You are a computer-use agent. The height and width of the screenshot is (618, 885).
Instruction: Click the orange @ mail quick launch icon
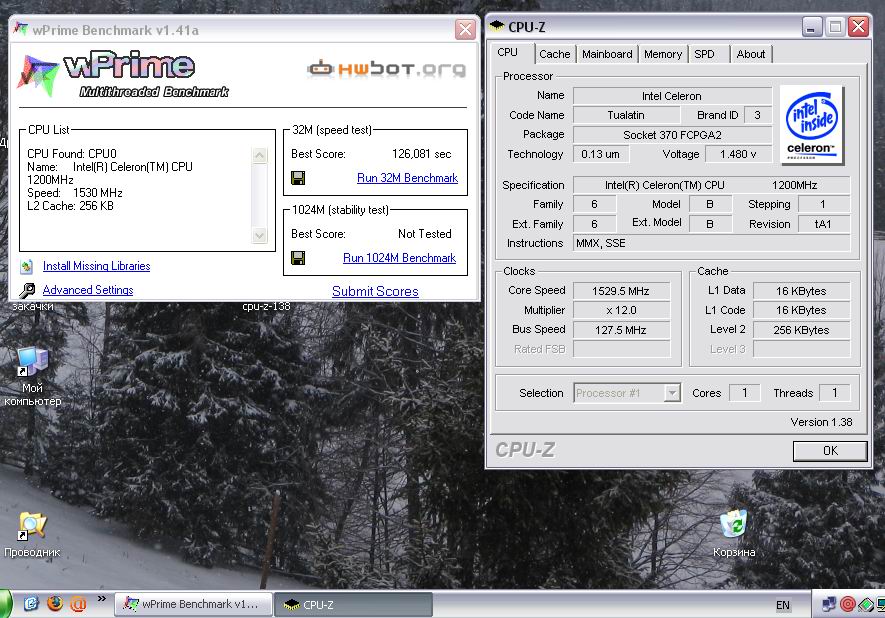click(78, 604)
